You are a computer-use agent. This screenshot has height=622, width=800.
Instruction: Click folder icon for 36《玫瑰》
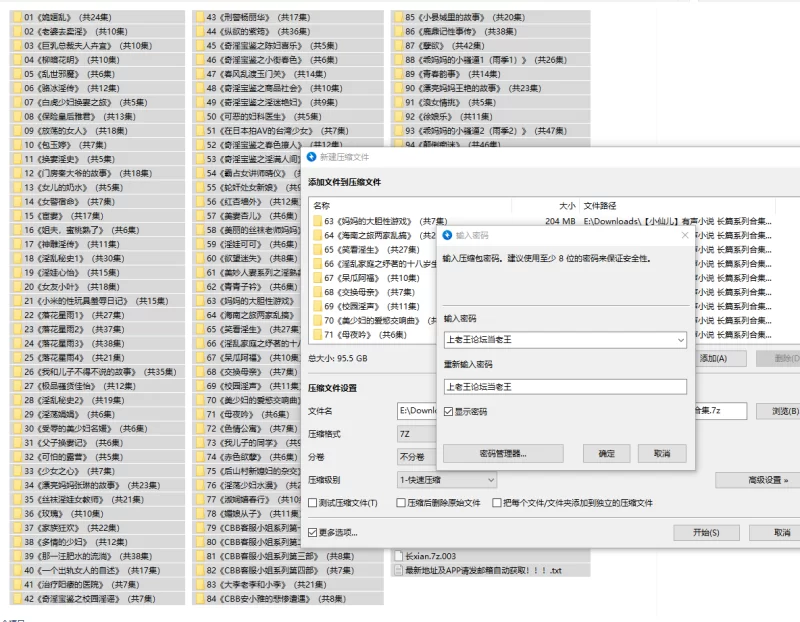coord(17,513)
